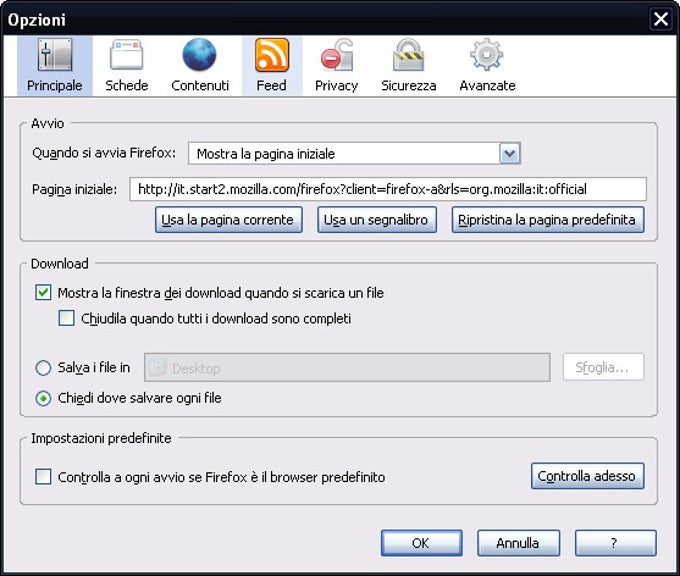Click the 'Pagina iniziale:' label

(75, 189)
